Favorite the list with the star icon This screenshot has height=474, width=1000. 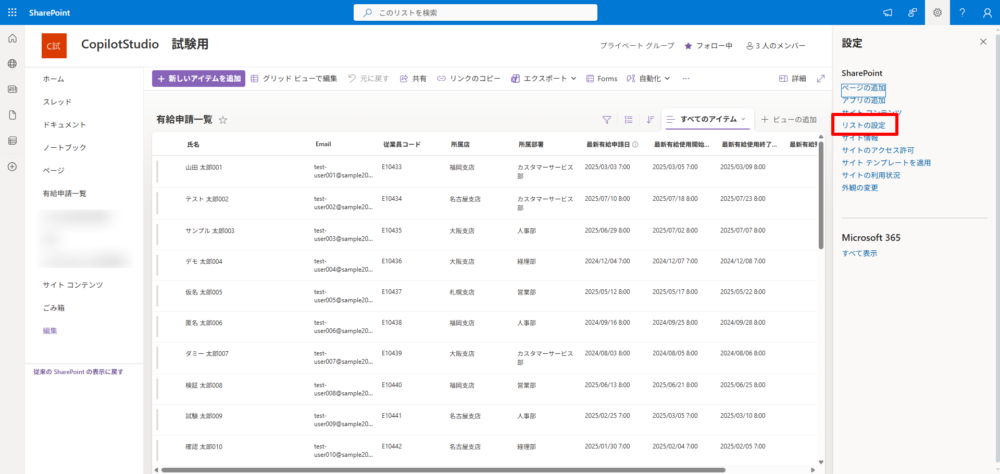click(x=223, y=119)
